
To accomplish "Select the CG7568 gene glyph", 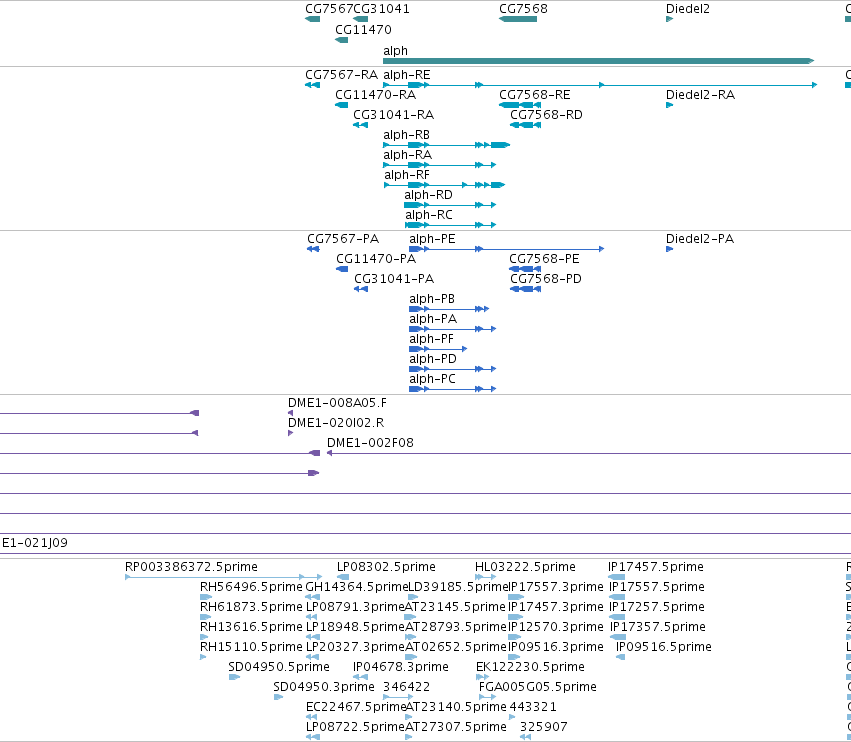I will pos(518,19).
